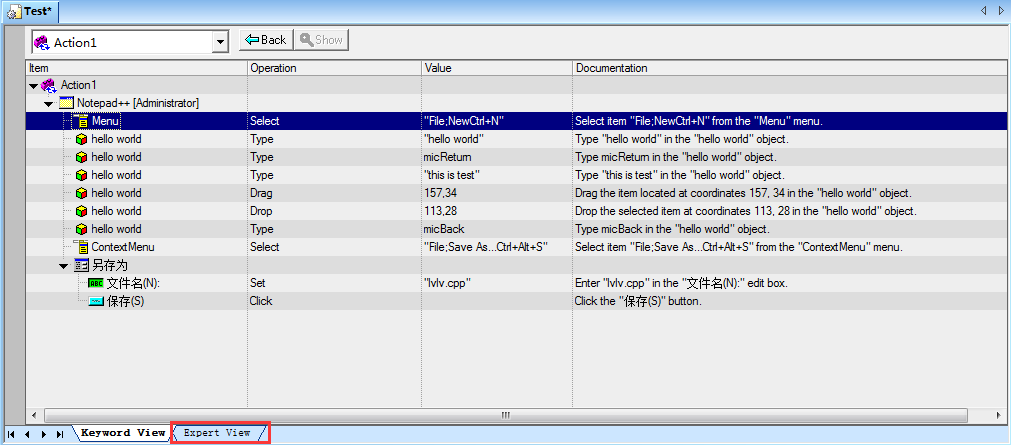Collapse the Action1 tree node
Screen dimensions: 1011x445
click(34, 85)
